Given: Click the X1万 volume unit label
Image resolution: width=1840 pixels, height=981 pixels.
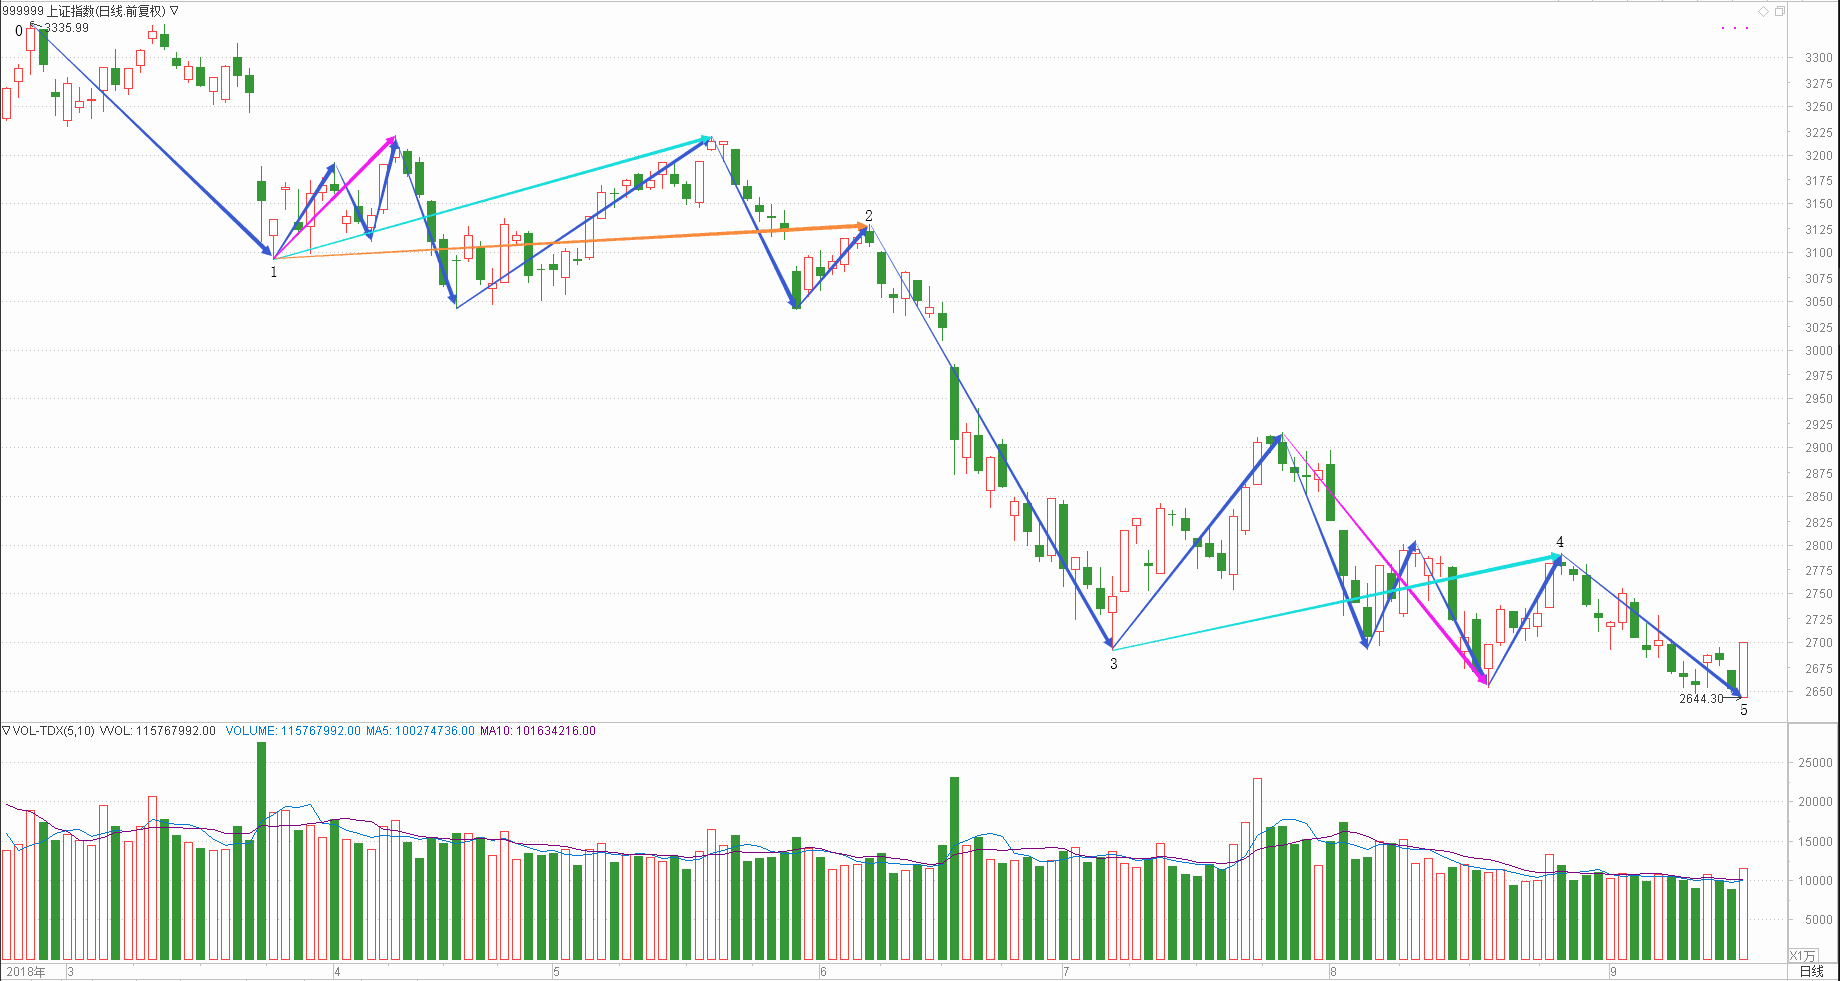Looking at the screenshot, I should pos(1802,956).
